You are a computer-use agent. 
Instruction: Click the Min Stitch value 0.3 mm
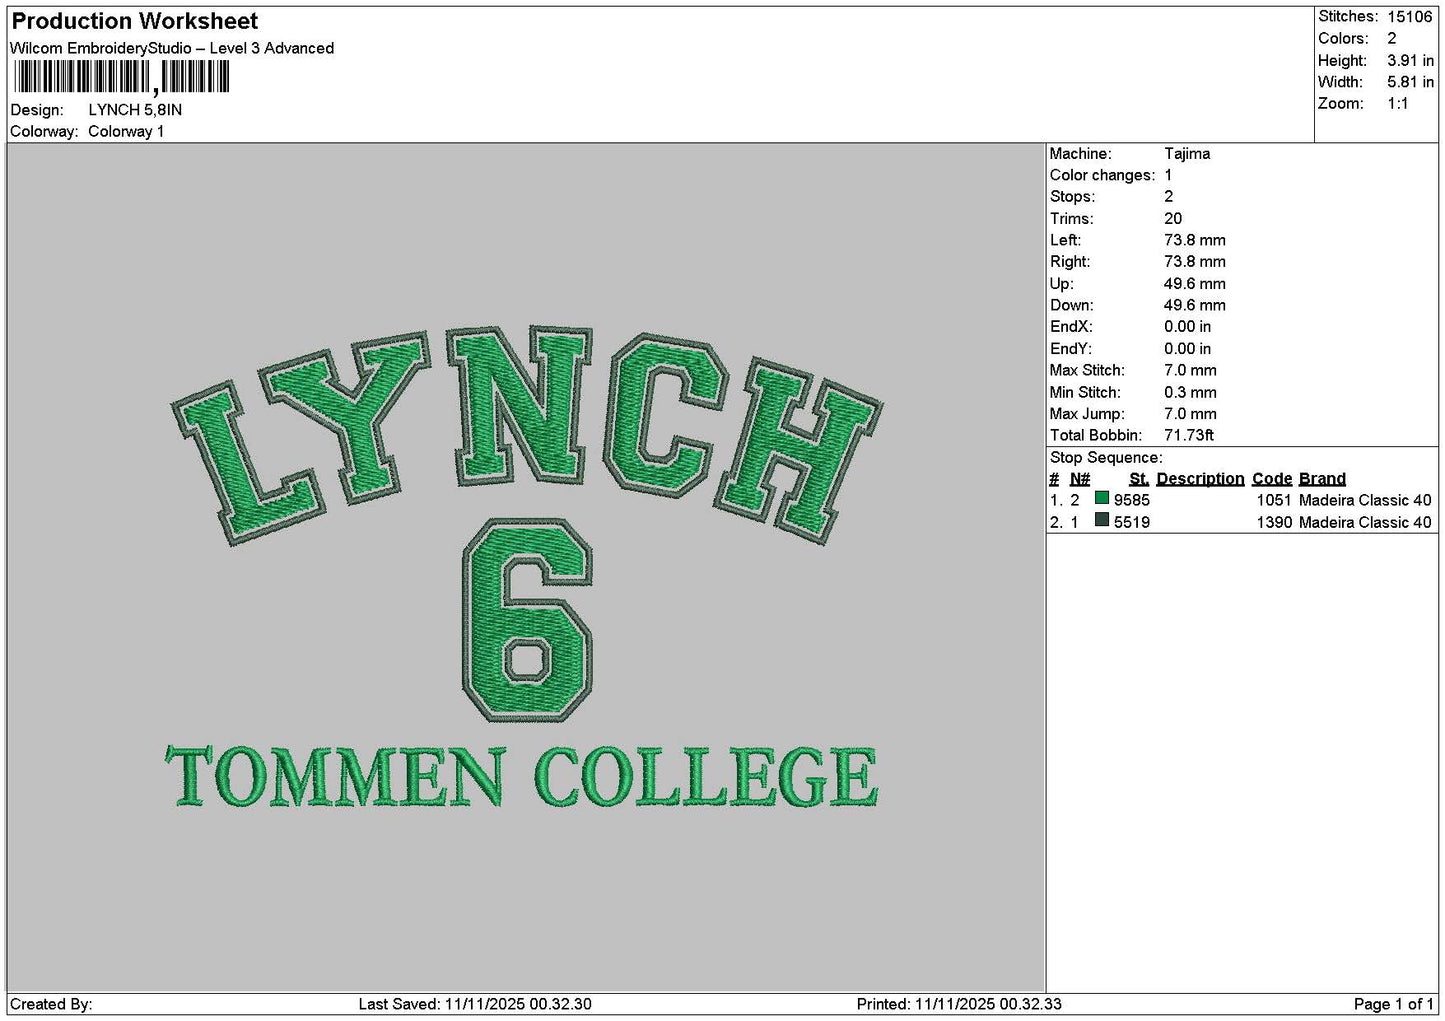[x=1191, y=393]
